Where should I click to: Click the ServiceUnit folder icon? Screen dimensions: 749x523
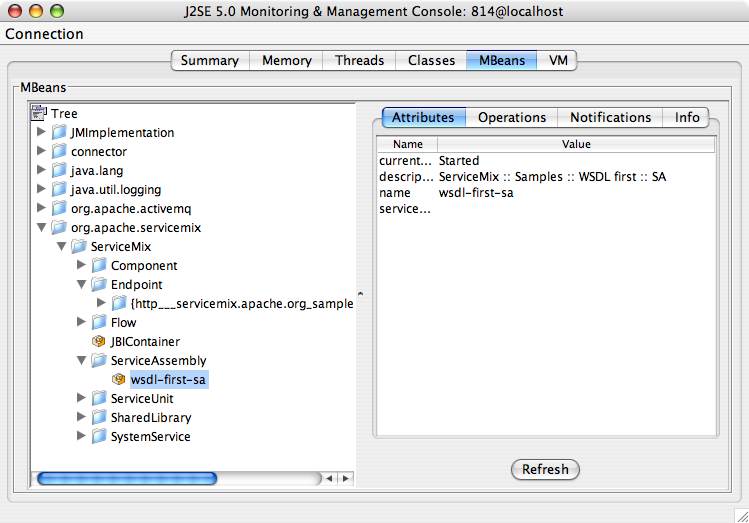pyautogui.click(x=99, y=398)
